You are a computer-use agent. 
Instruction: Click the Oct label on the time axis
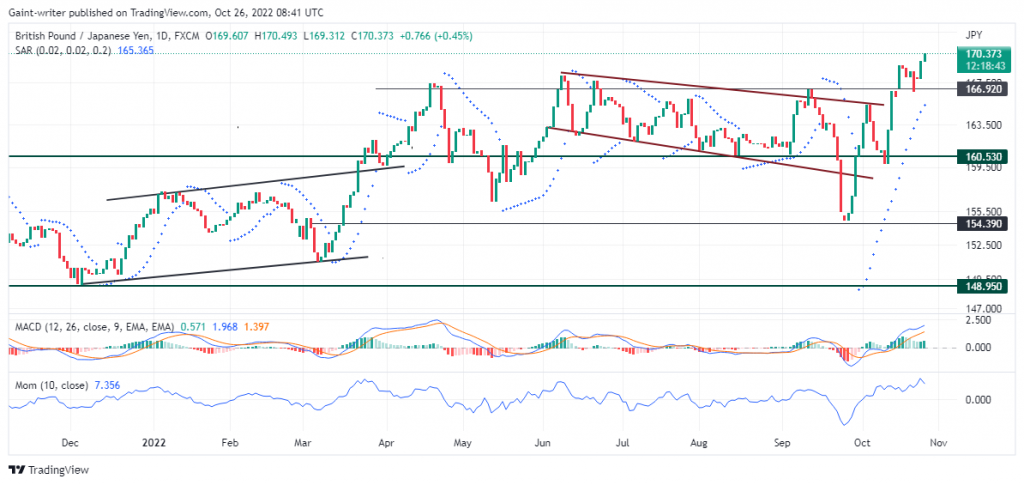863,442
